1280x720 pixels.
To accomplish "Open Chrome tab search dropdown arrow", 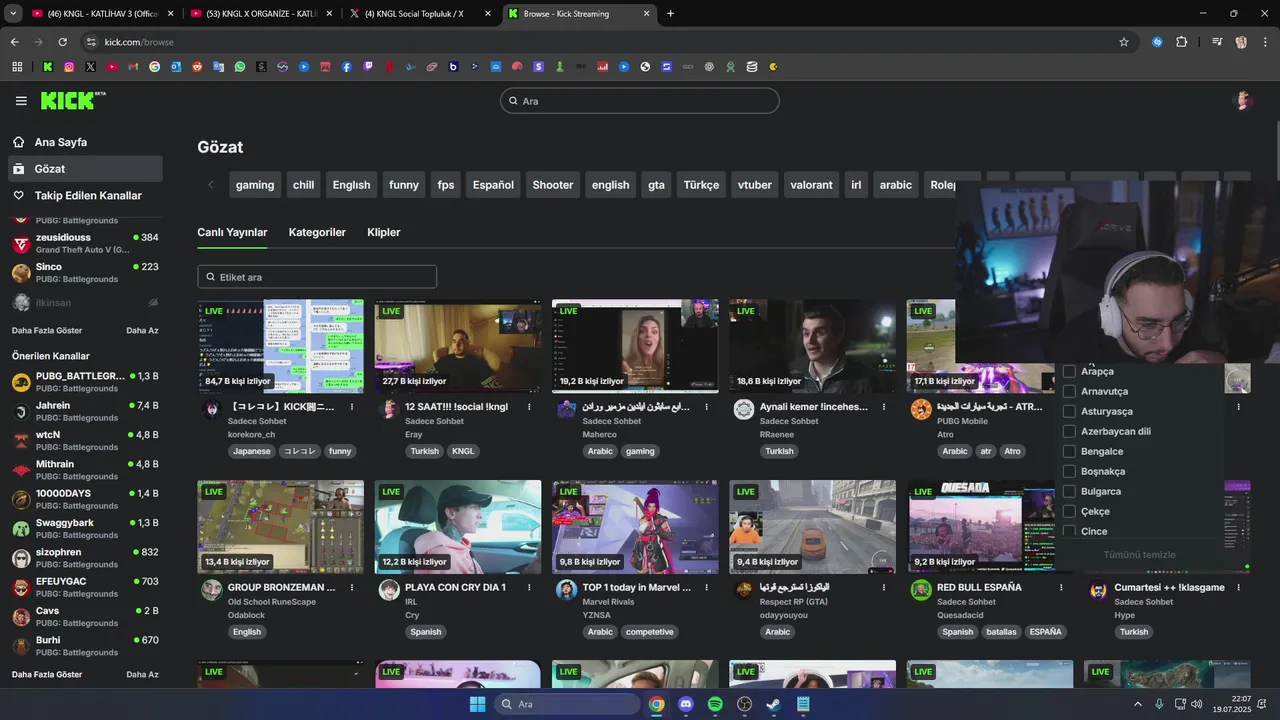I will coord(13,14).
